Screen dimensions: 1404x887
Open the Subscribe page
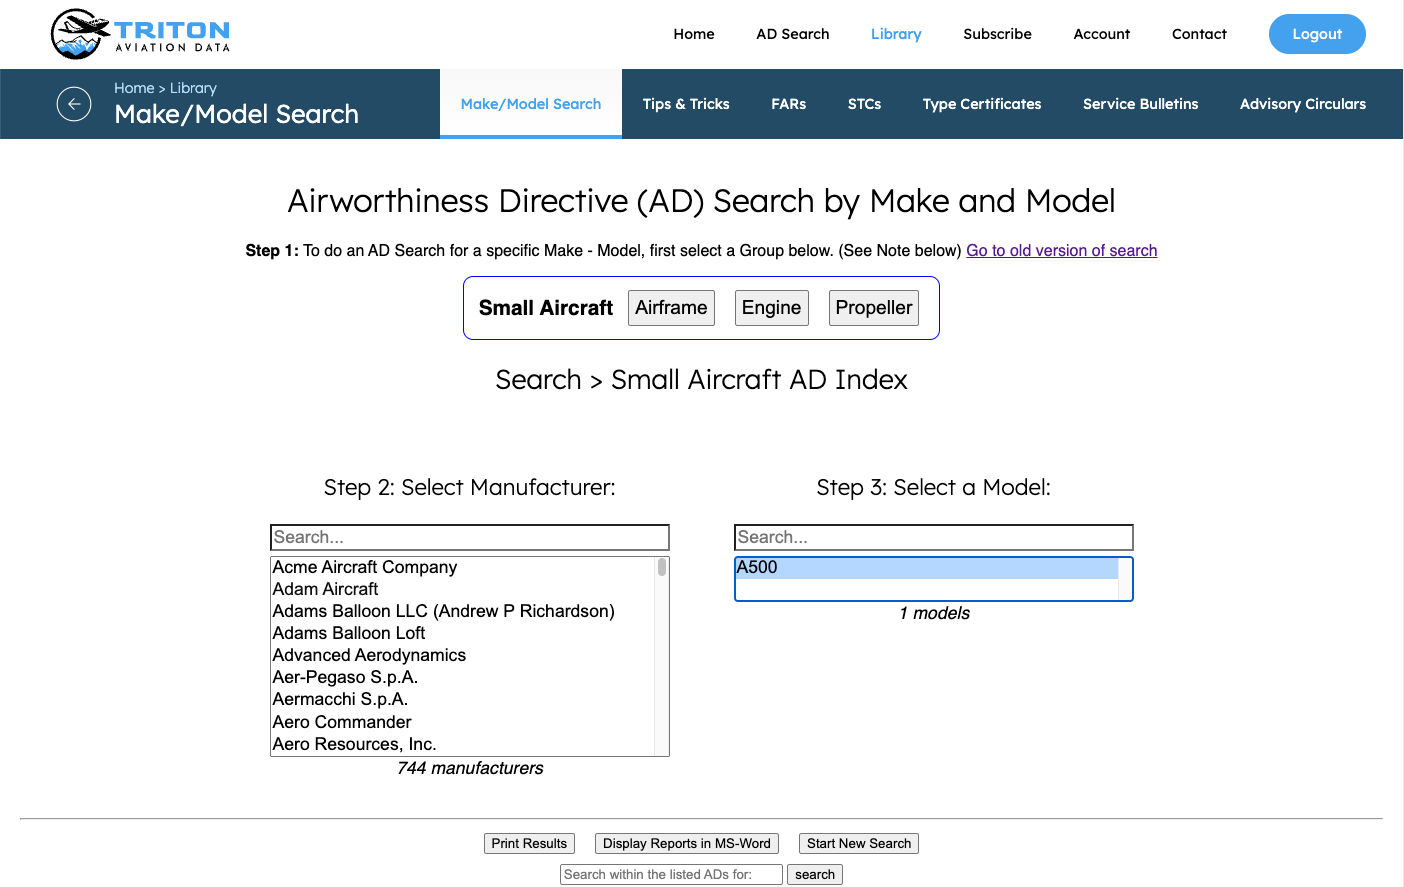point(997,34)
